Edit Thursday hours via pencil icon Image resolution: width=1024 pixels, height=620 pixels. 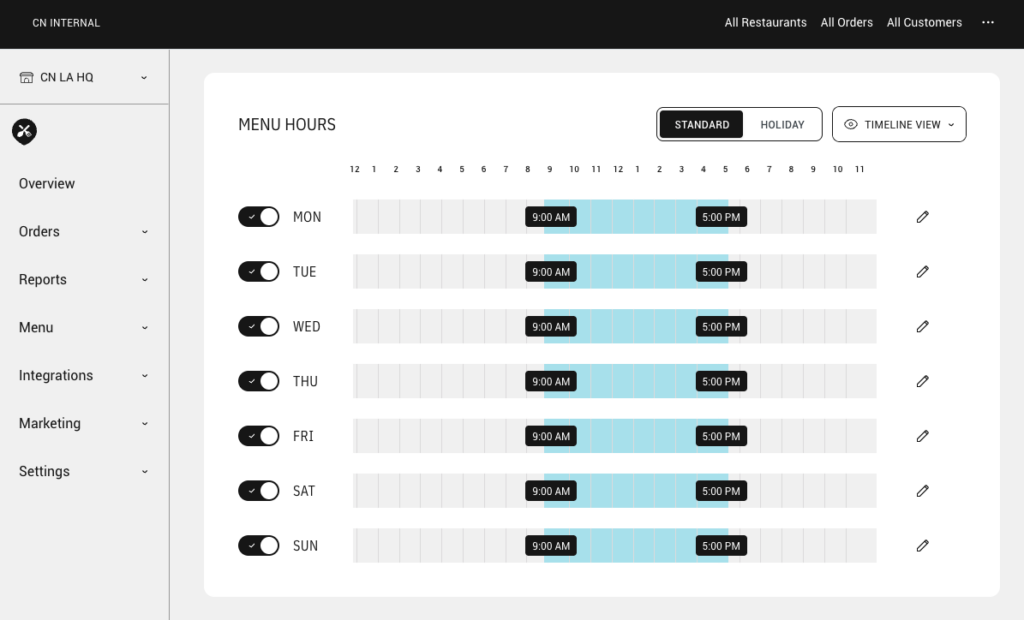922,381
